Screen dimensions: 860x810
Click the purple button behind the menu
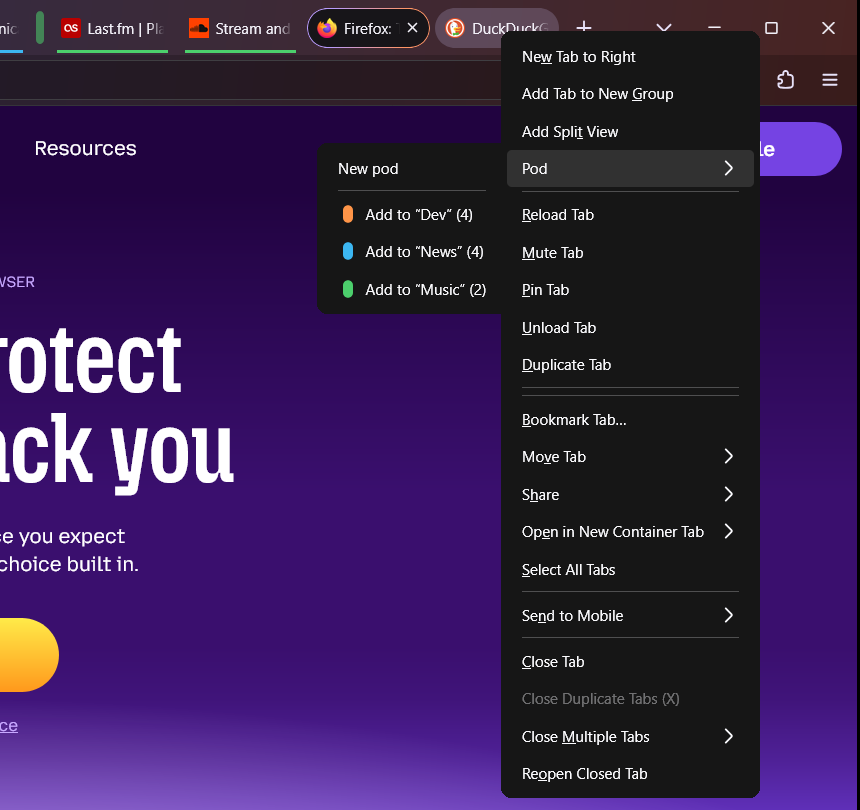pos(800,149)
